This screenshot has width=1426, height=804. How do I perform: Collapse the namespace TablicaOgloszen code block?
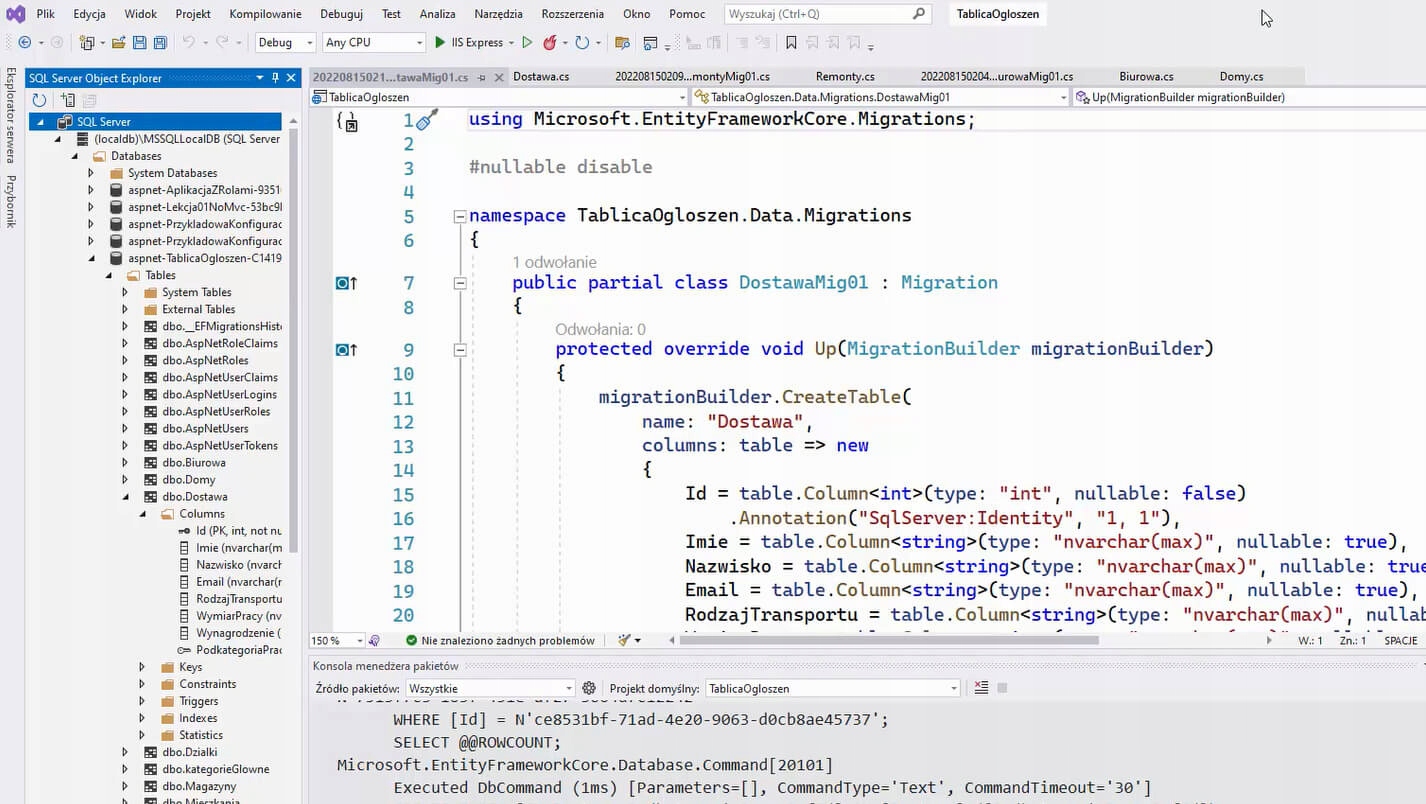point(460,216)
